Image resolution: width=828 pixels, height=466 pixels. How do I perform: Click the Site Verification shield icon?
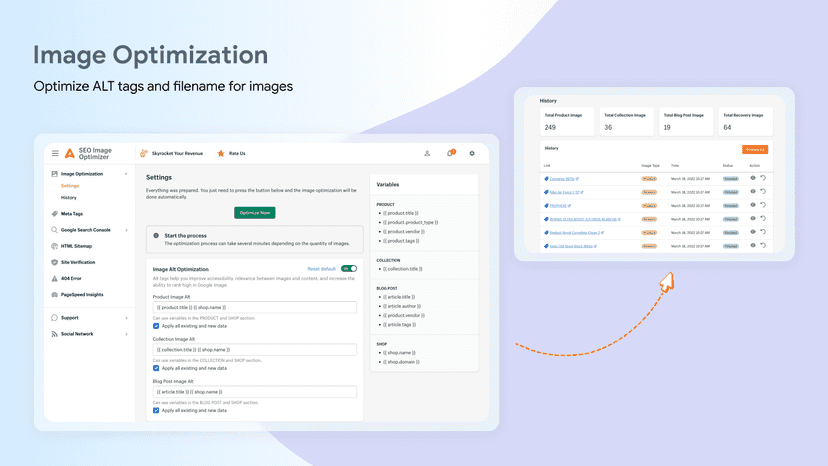point(54,262)
